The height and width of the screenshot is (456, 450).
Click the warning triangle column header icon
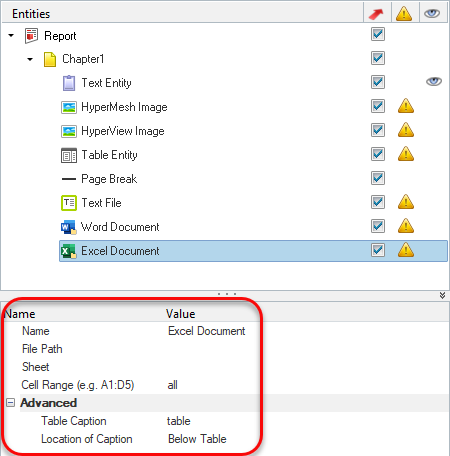404,14
